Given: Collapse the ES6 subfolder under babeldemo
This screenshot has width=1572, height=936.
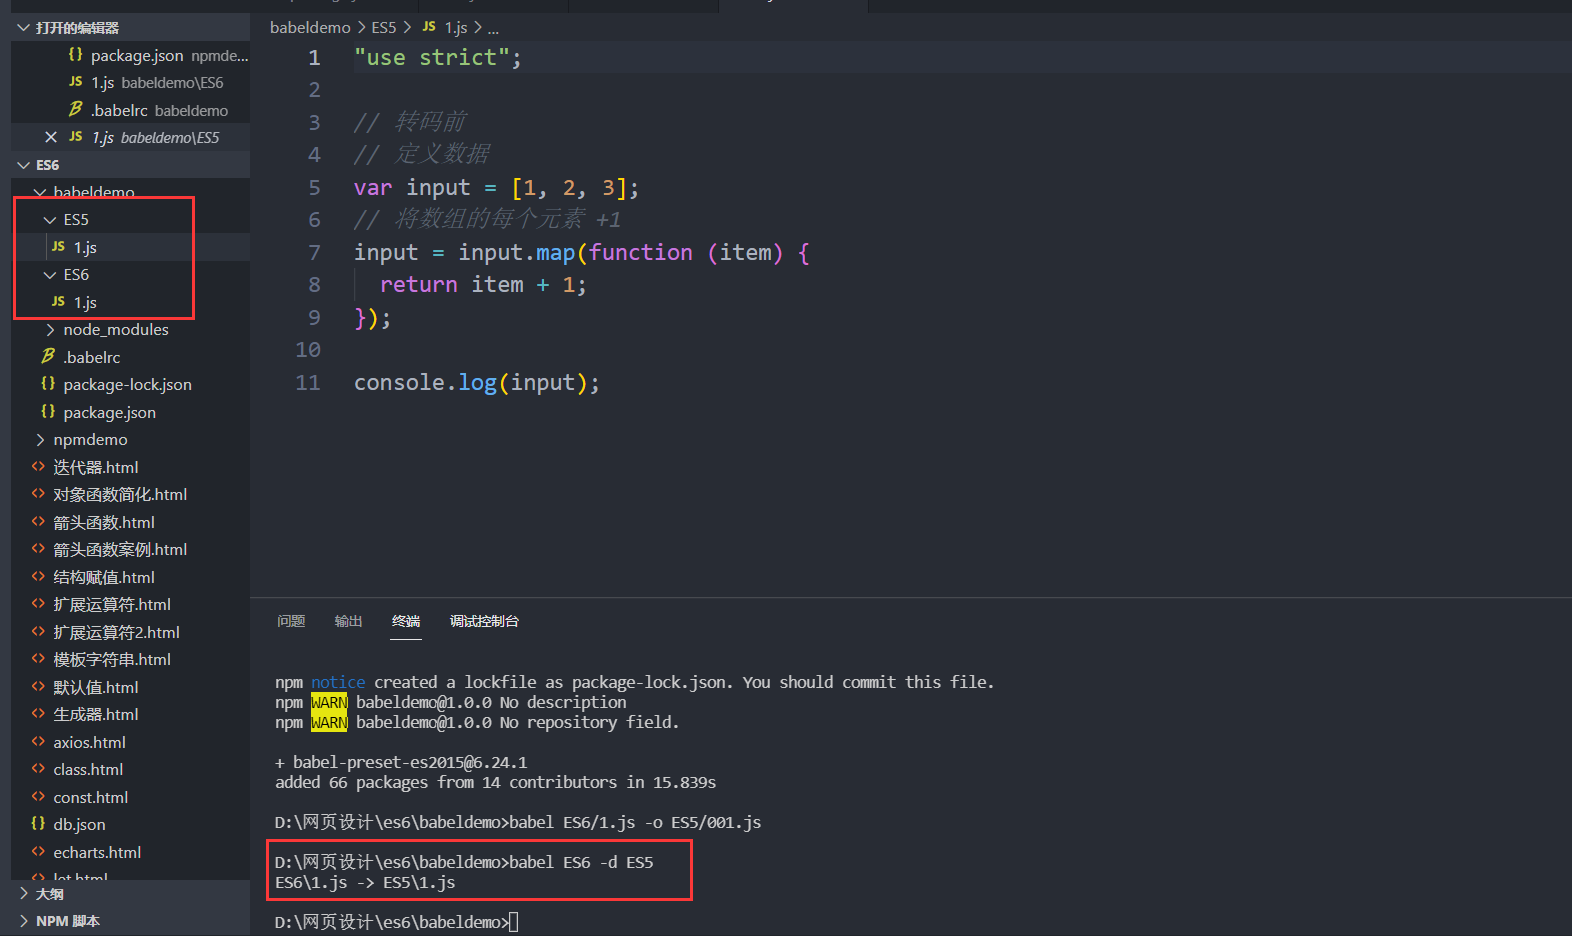Looking at the screenshot, I should click(x=50, y=274).
